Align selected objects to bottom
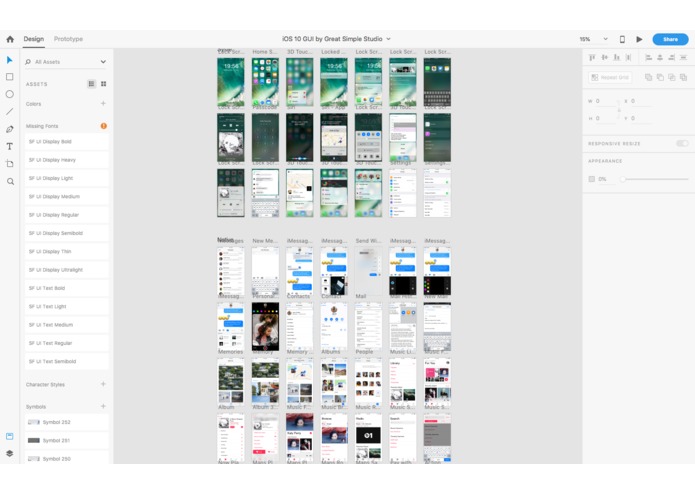Image resolution: width=695 pixels, height=494 pixels. pyautogui.click(x=616, y=58)
